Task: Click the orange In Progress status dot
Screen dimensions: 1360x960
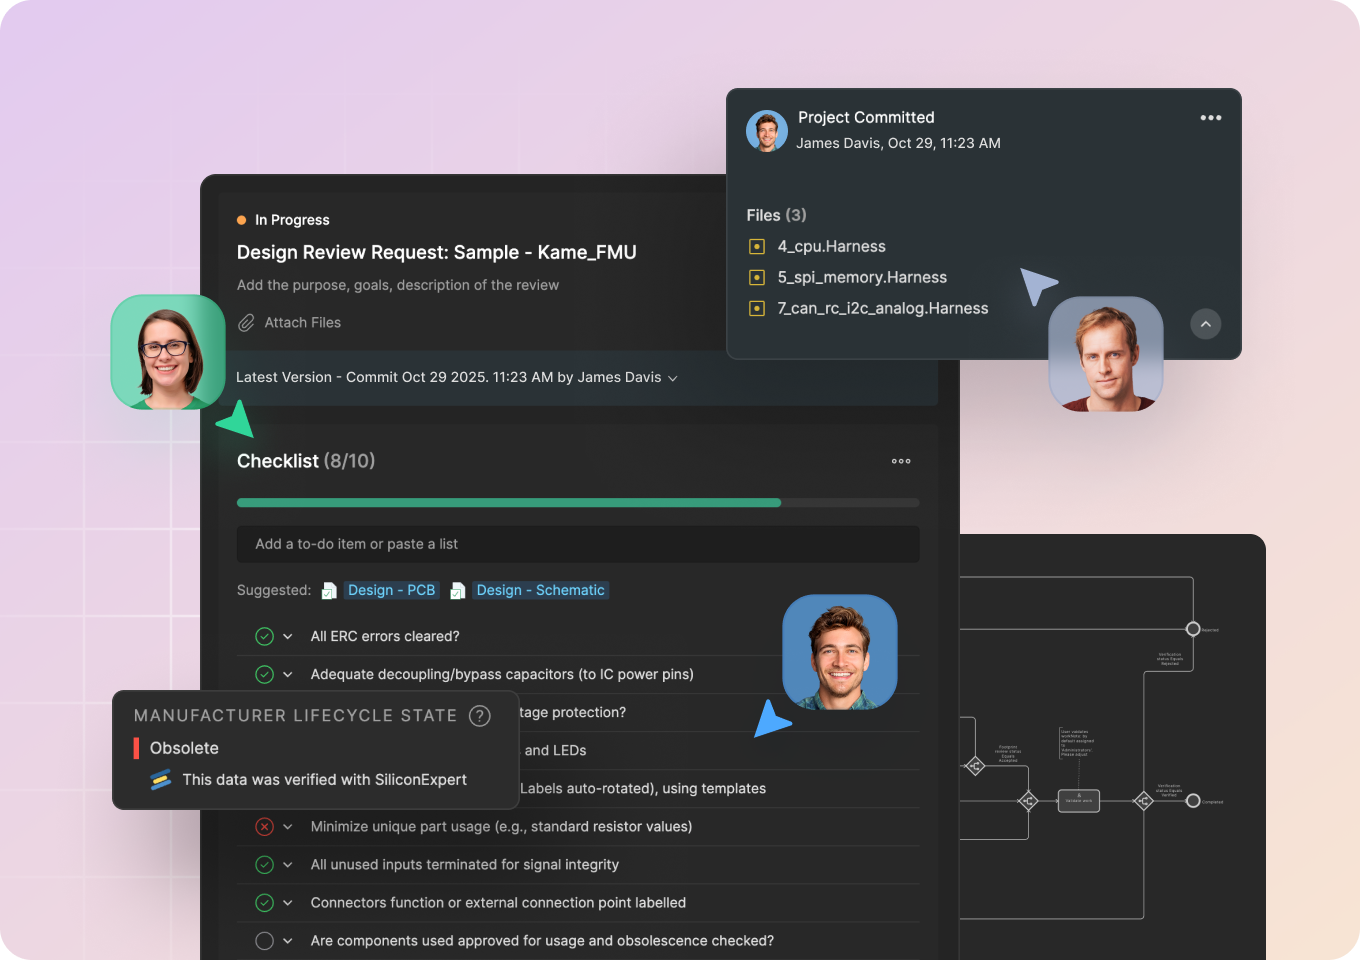Action: point(240,218)
